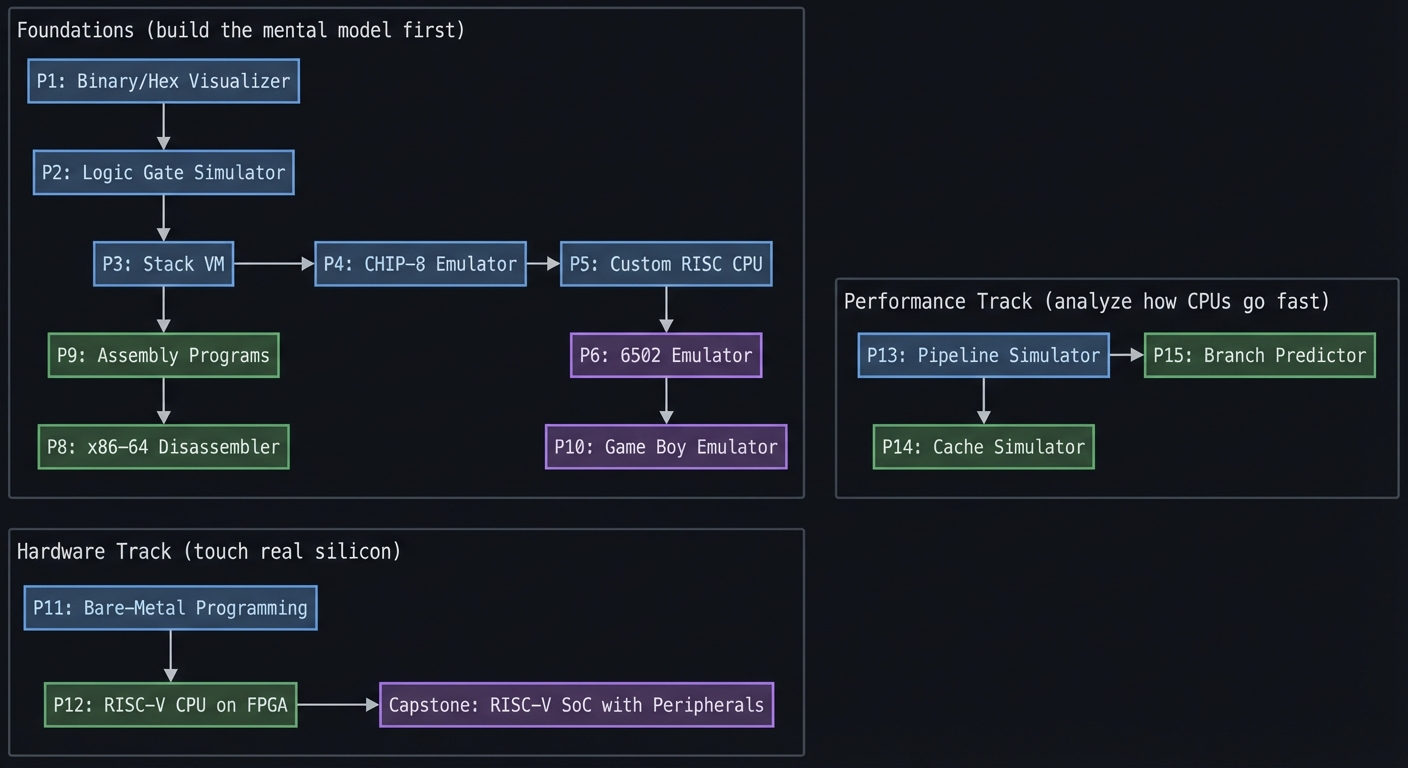Click the Hardware Track section header
This screenshot has width=1408, height=768.
(210, 551)
